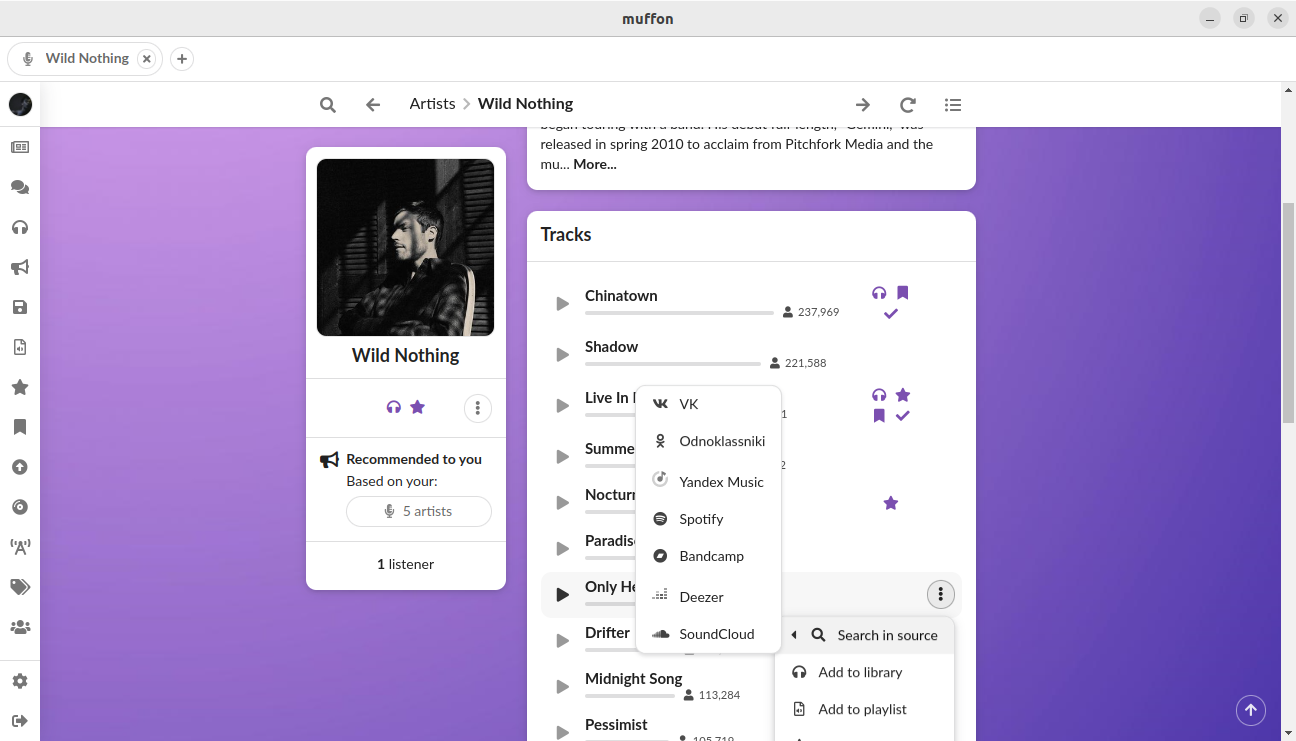This screenshot has height=741, width=1296.
Task: Open the search icon in the top bar
Action: (327, 104)
